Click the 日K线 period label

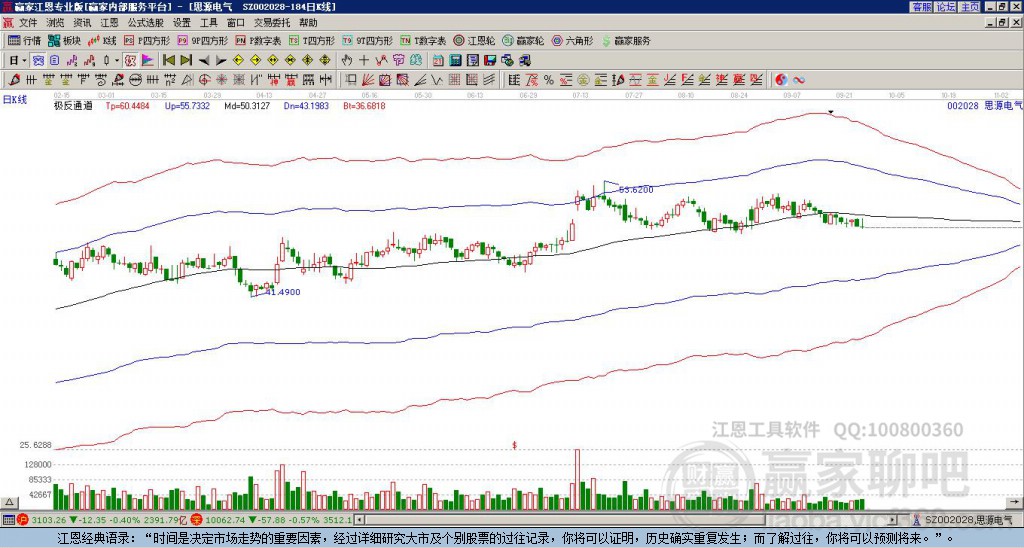pyautogui.click(x=15, y=100)
